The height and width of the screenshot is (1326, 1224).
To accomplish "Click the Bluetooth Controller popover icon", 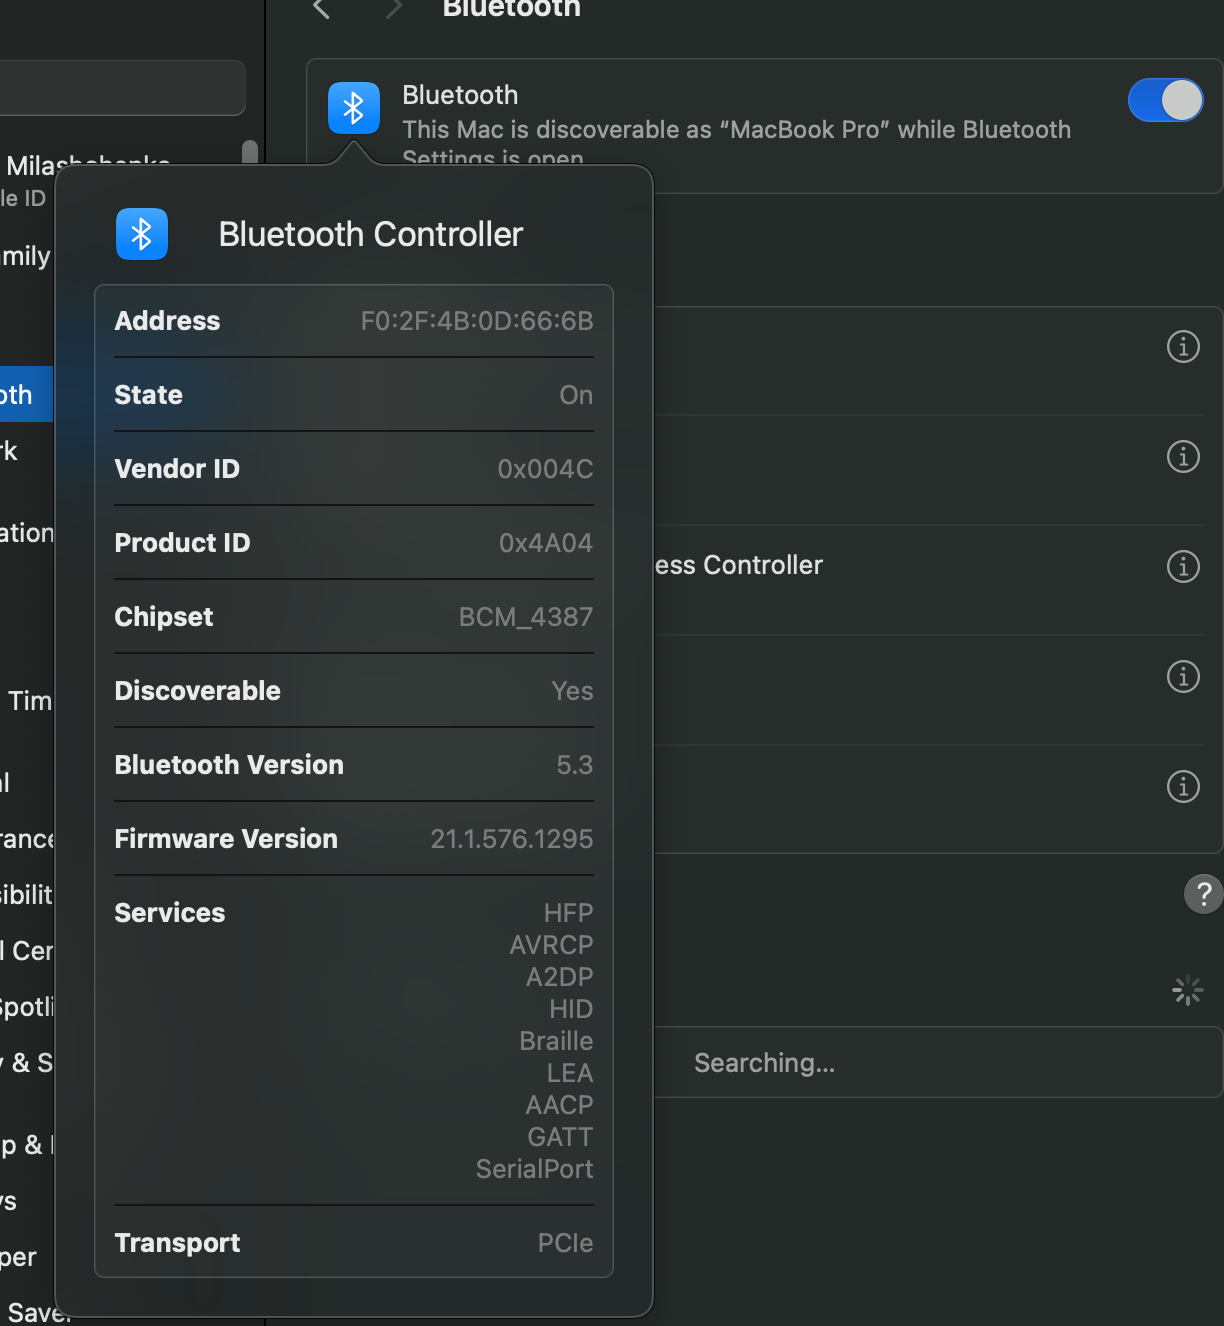I will click(x=142, y=234).
